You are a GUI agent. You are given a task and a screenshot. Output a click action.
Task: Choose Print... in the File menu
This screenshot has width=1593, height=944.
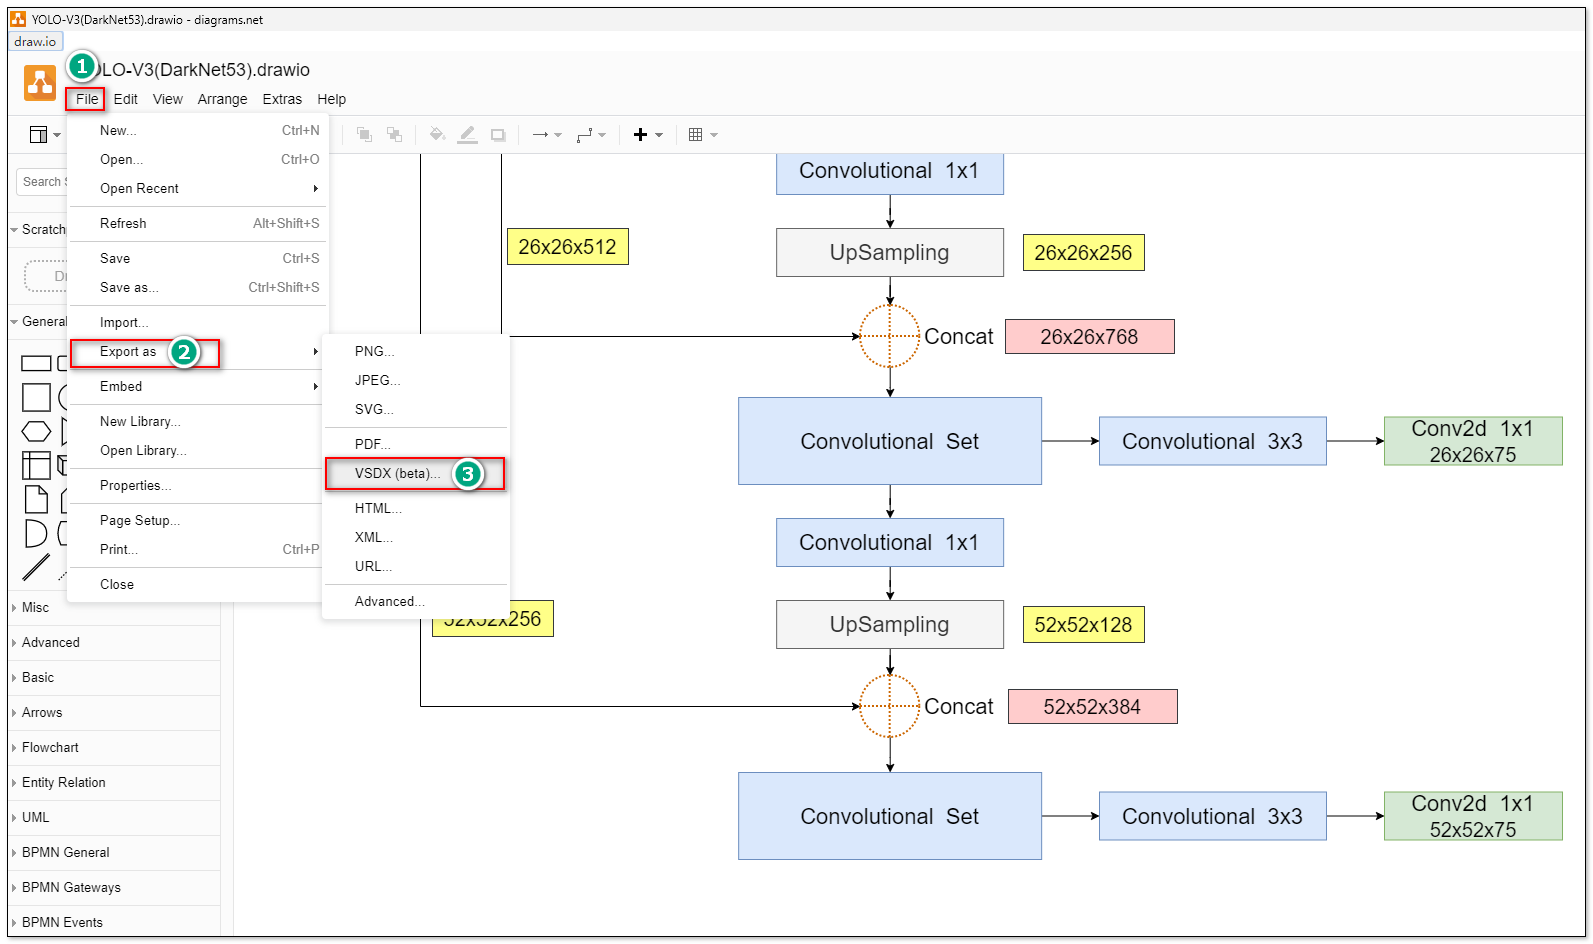tap(198, 549)
